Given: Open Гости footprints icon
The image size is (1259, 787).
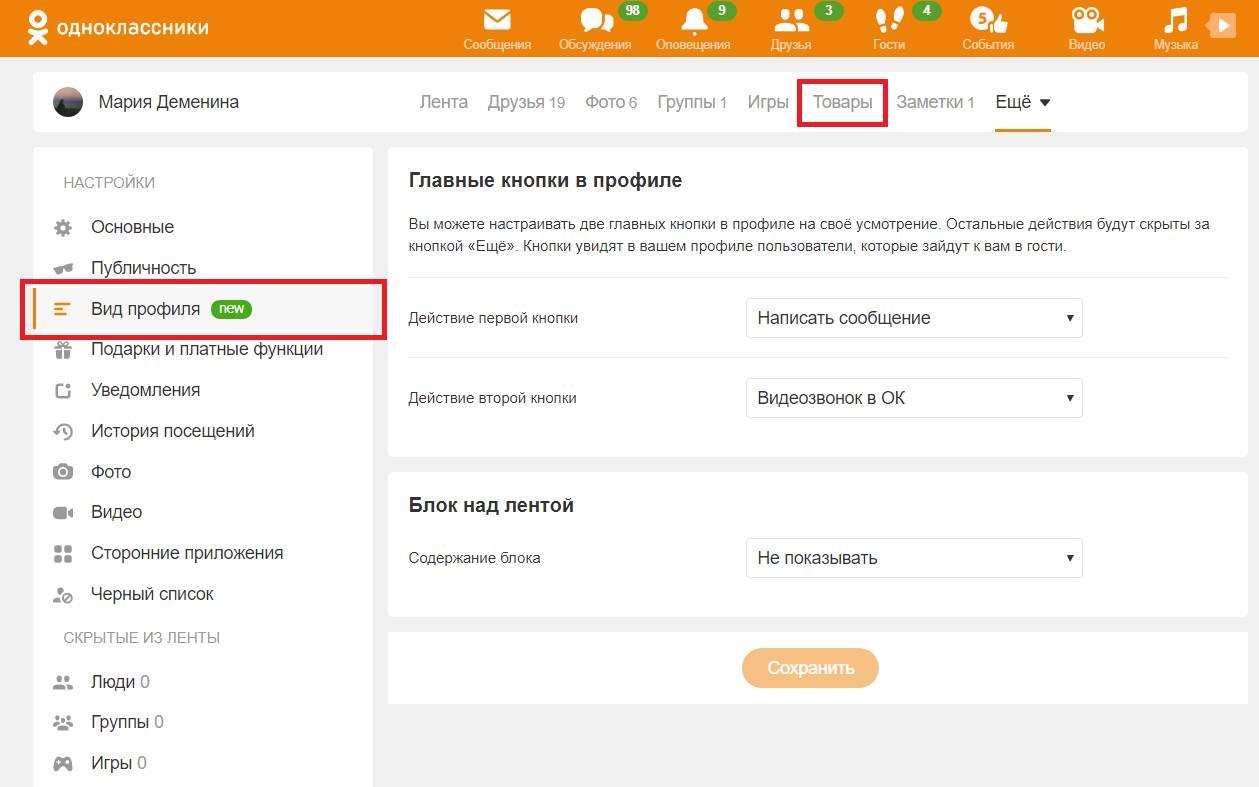Looking at the screenshot, I should (x=888, y=20).
